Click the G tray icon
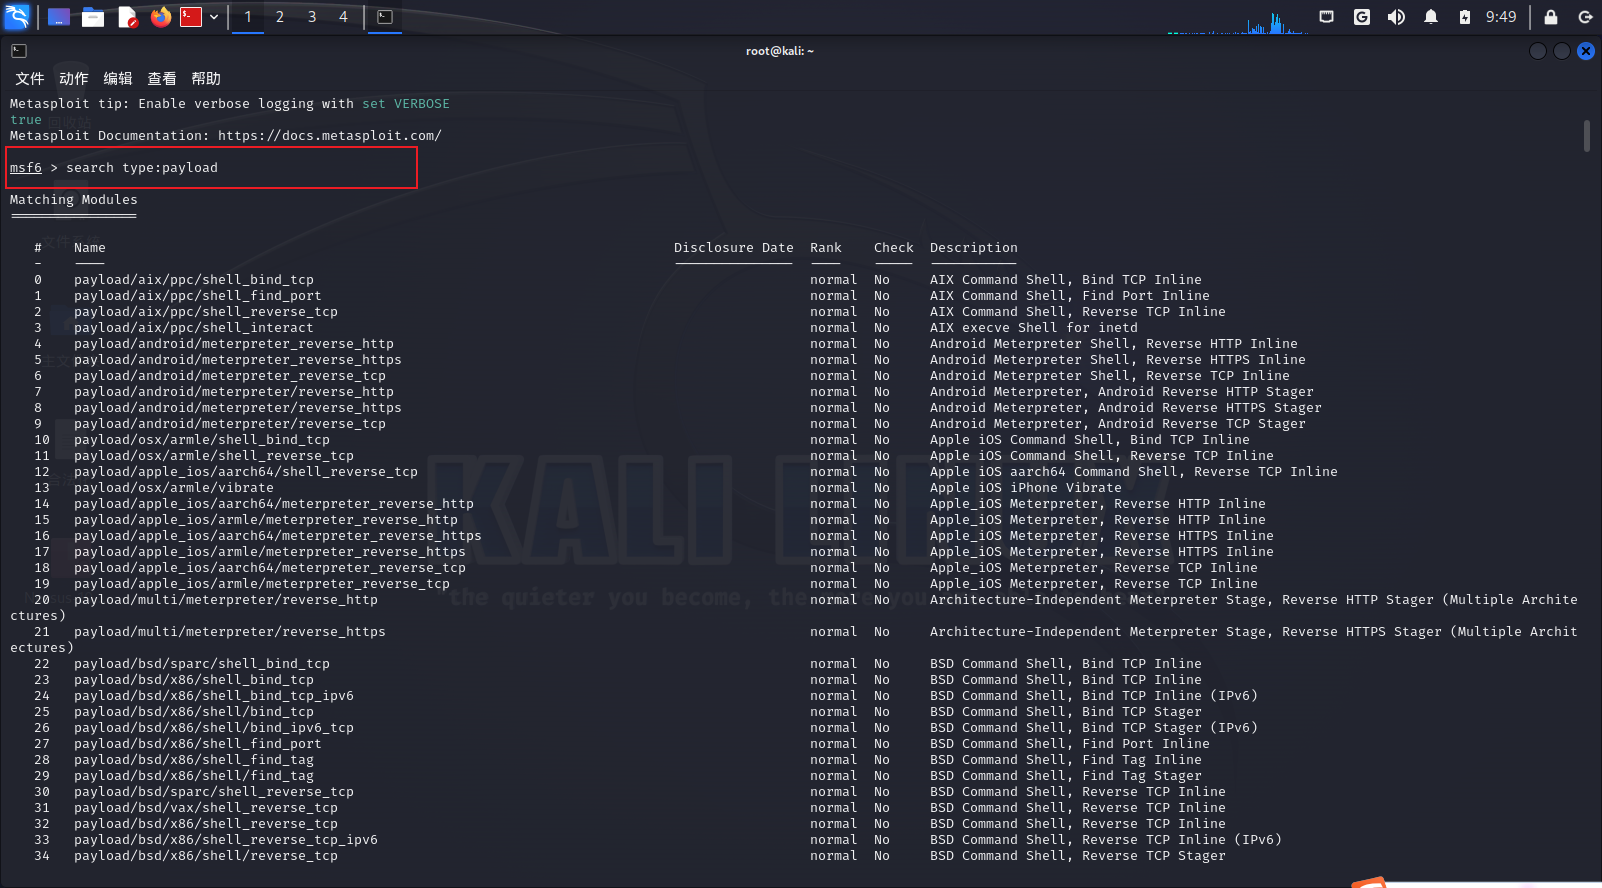Viewport: 1602px width, 888px height. (1362, 17)
